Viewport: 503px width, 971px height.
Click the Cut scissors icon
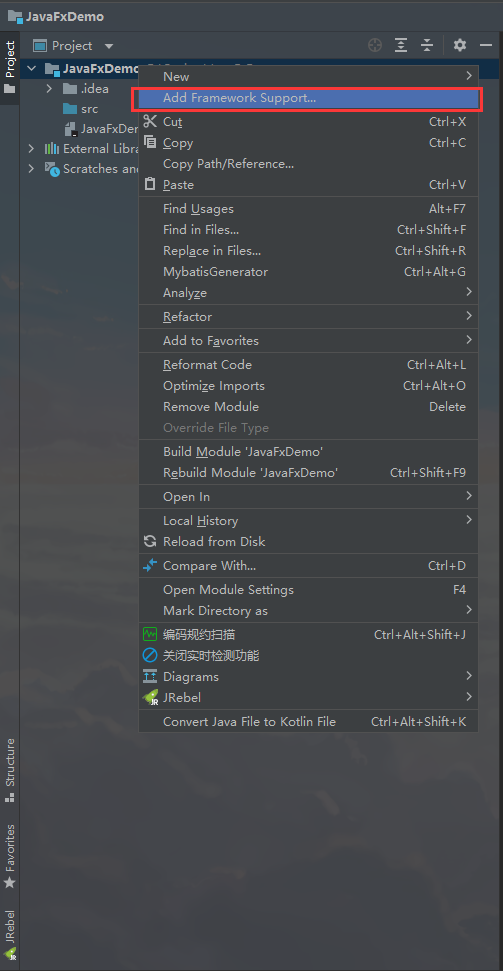tap(150, 121)
